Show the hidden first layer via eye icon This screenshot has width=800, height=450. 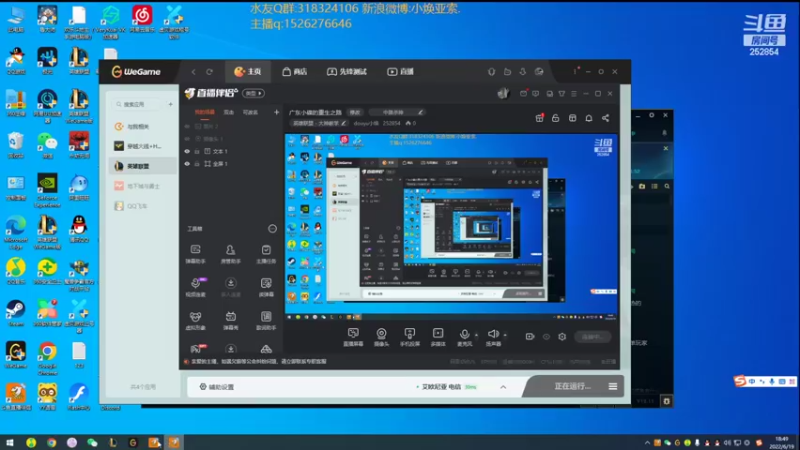[x=187, y=126]
